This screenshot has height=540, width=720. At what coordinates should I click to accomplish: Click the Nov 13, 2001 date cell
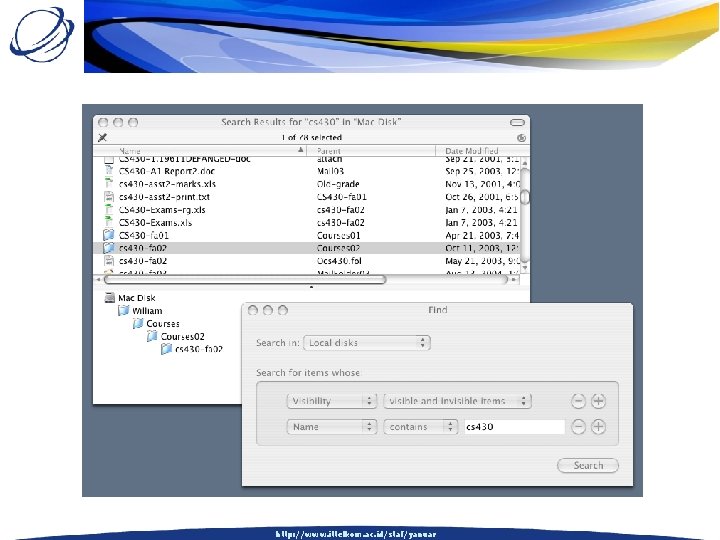[x=482, y=184]
